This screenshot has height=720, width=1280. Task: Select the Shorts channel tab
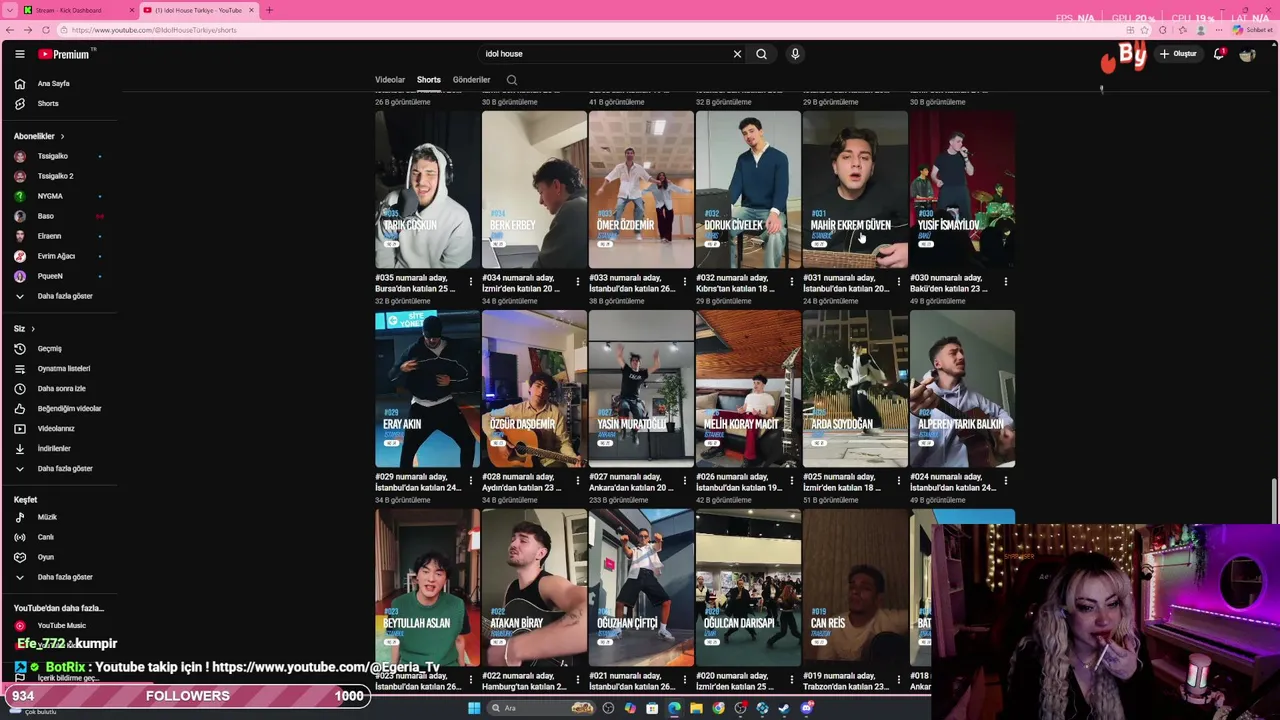[428, 80]
